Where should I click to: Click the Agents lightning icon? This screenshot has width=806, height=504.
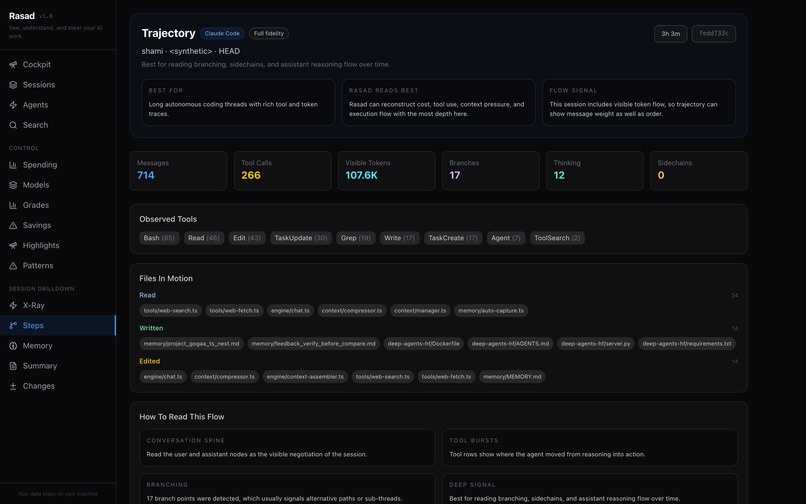[13, 105]
